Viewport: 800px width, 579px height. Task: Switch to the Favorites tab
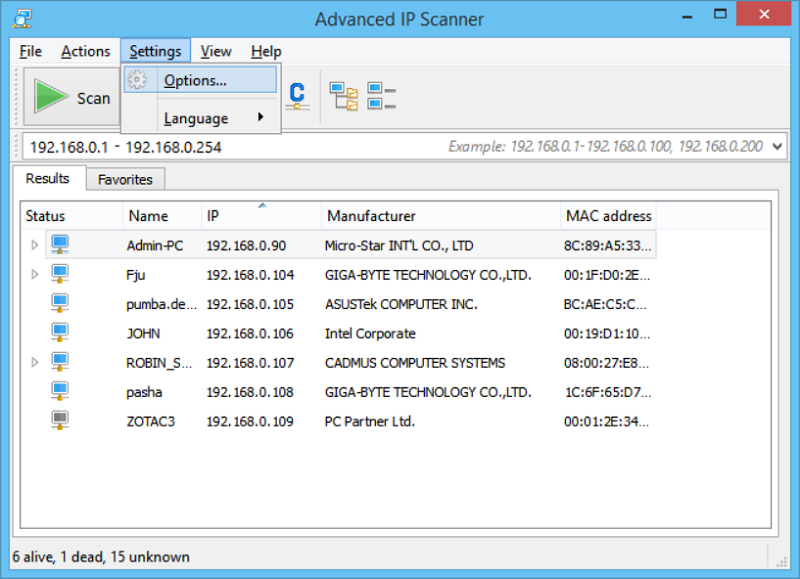(125, 180)
